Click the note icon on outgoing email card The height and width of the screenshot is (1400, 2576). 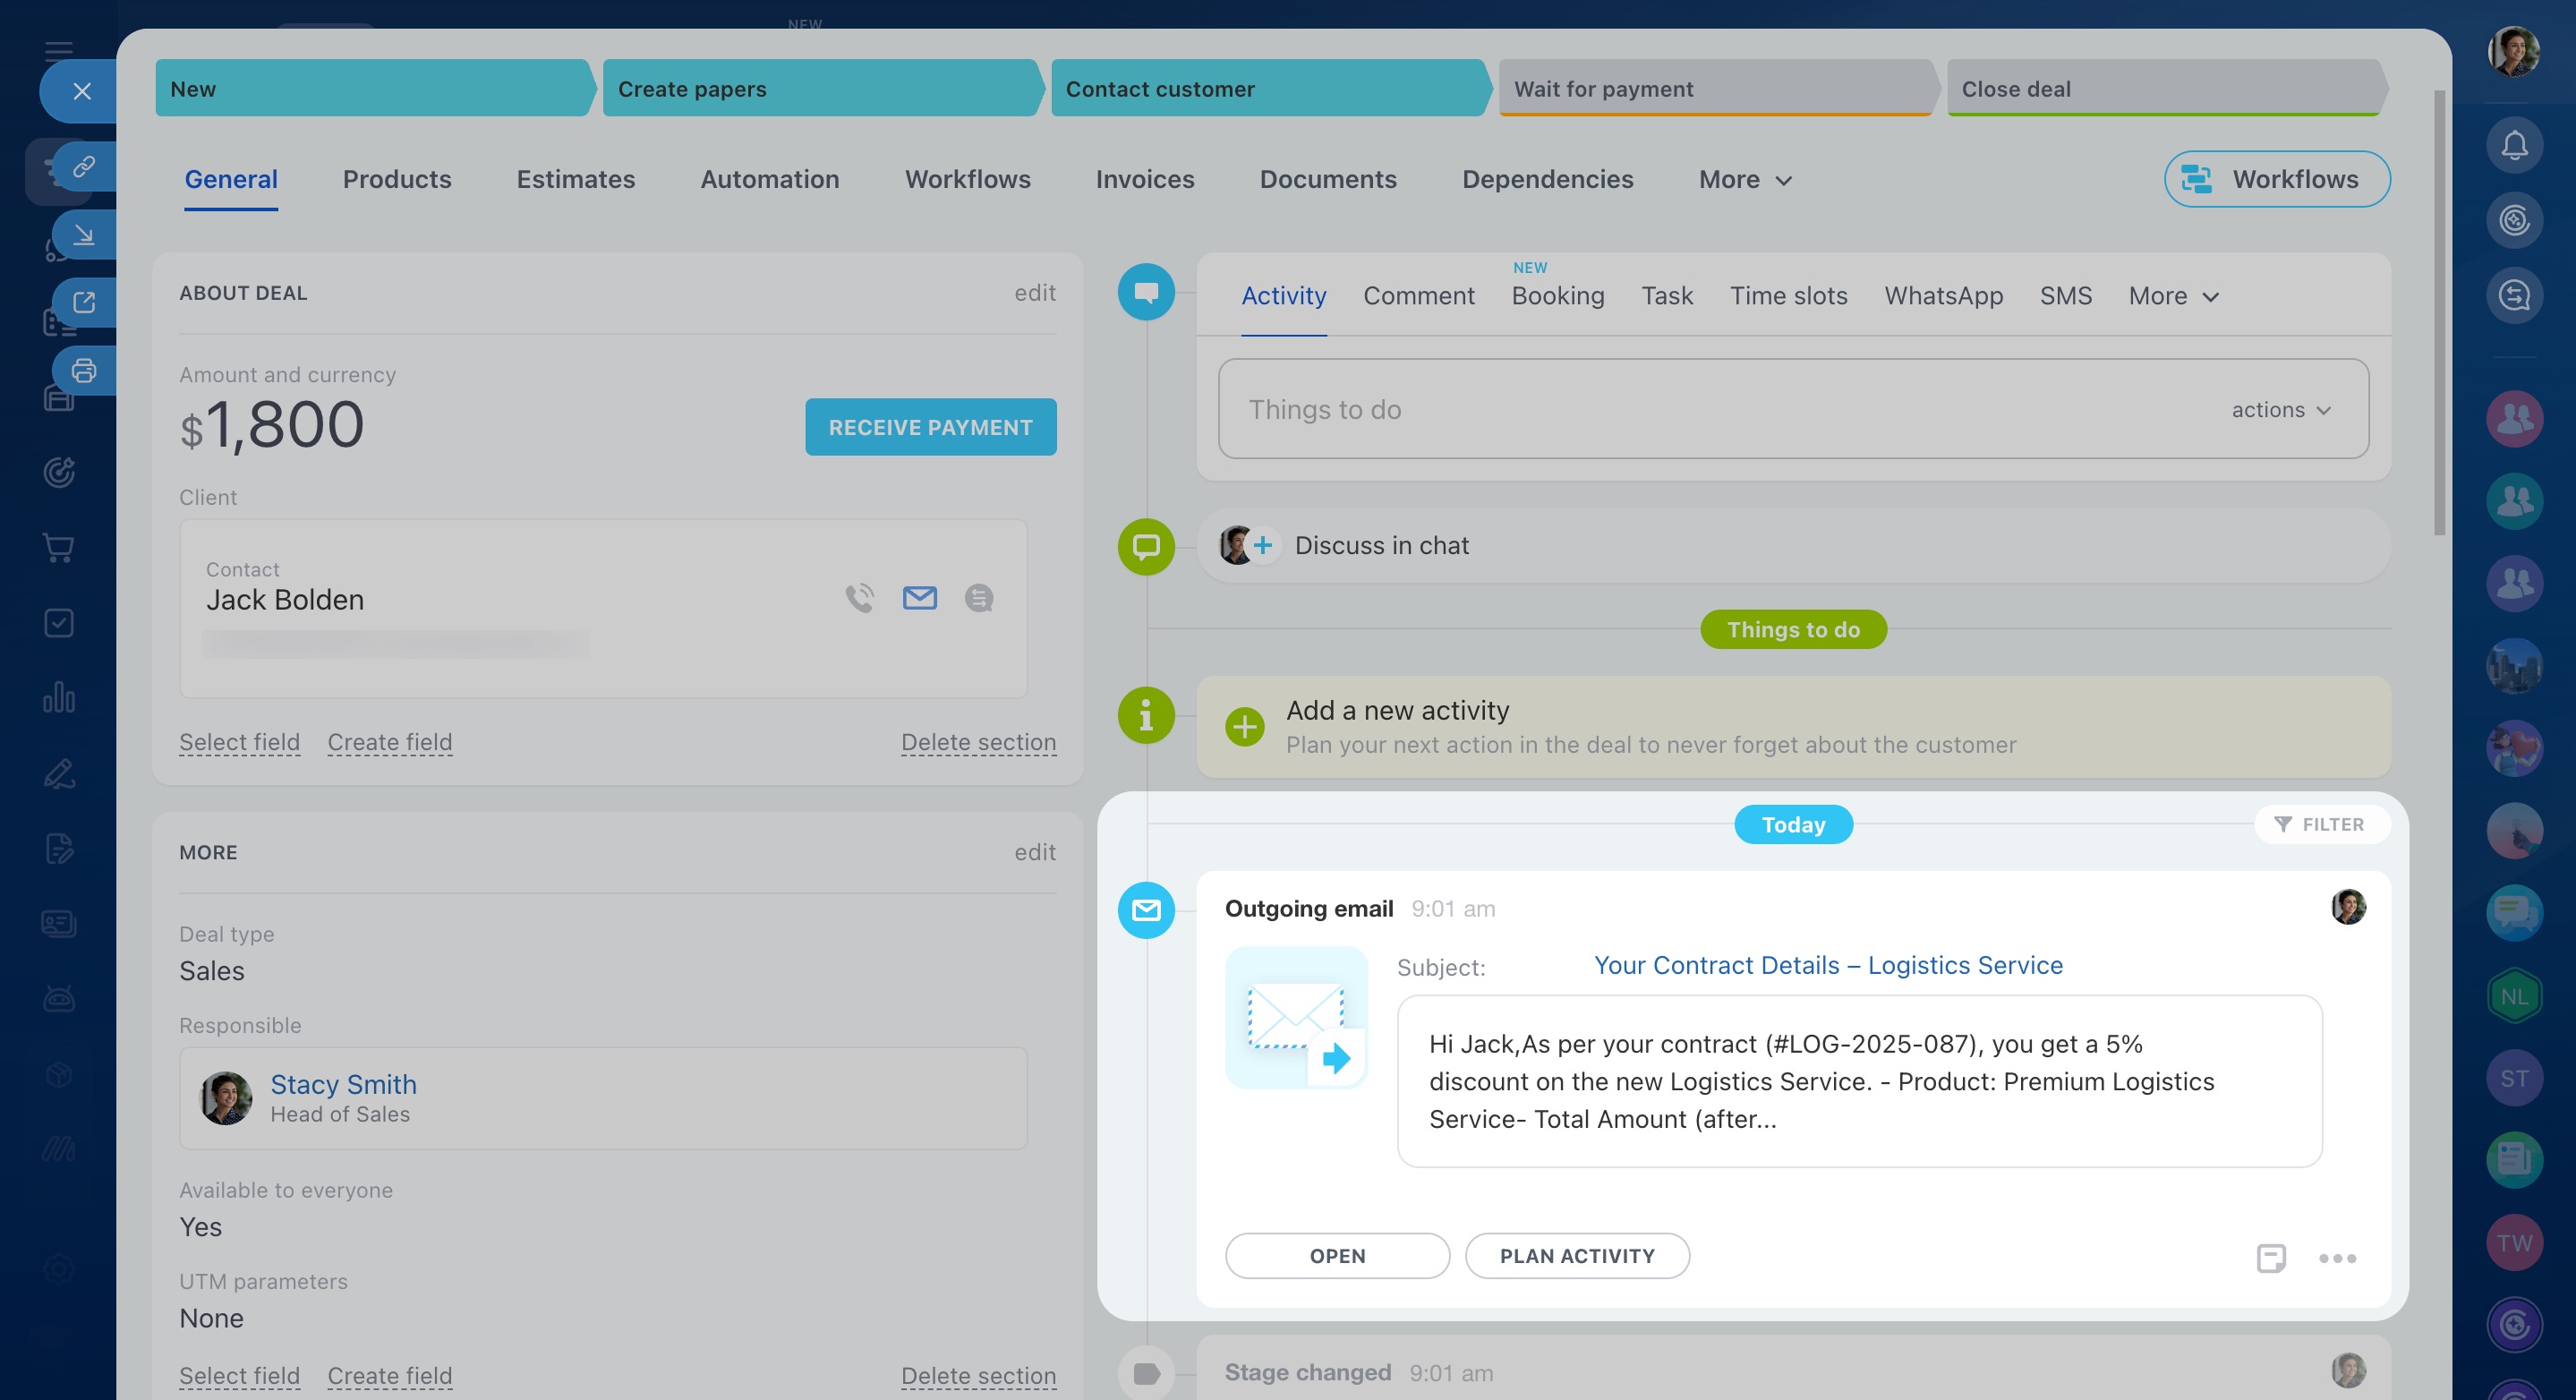[2270, 1258]
